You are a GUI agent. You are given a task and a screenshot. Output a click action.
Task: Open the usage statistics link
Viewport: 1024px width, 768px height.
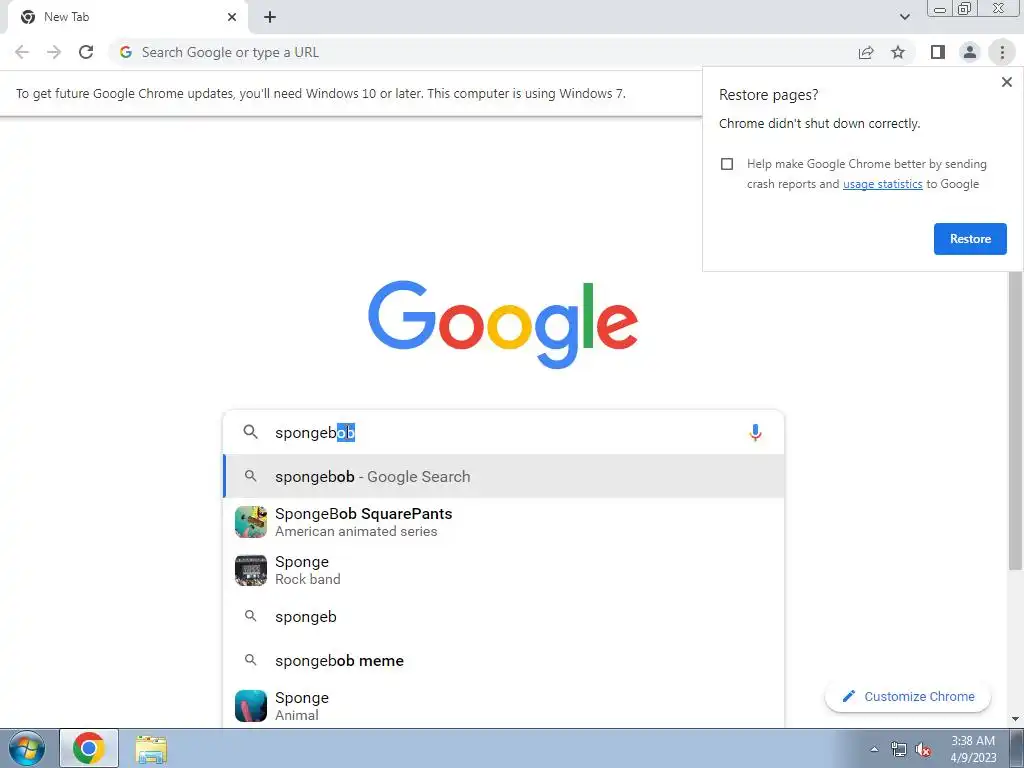coord(882,184)
